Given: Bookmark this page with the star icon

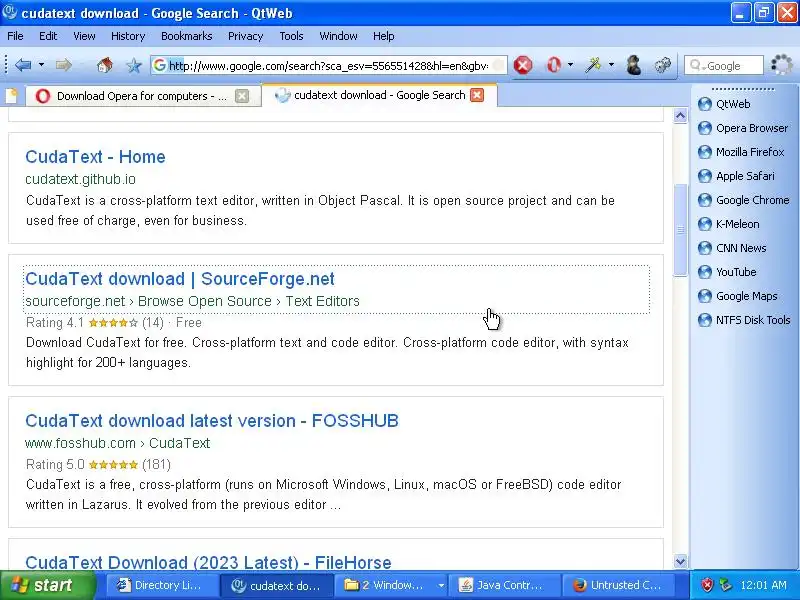Looking at the screenshot, I should [134, 65].
